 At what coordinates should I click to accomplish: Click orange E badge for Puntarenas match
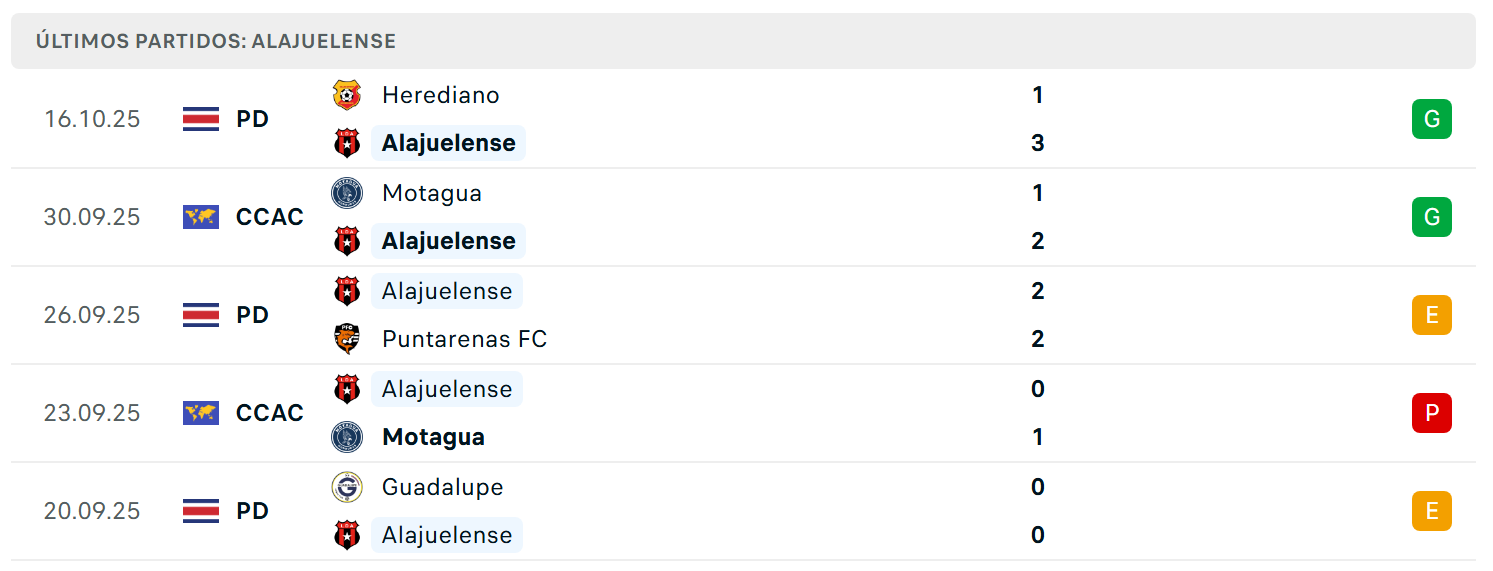[x=1431, y=315]
